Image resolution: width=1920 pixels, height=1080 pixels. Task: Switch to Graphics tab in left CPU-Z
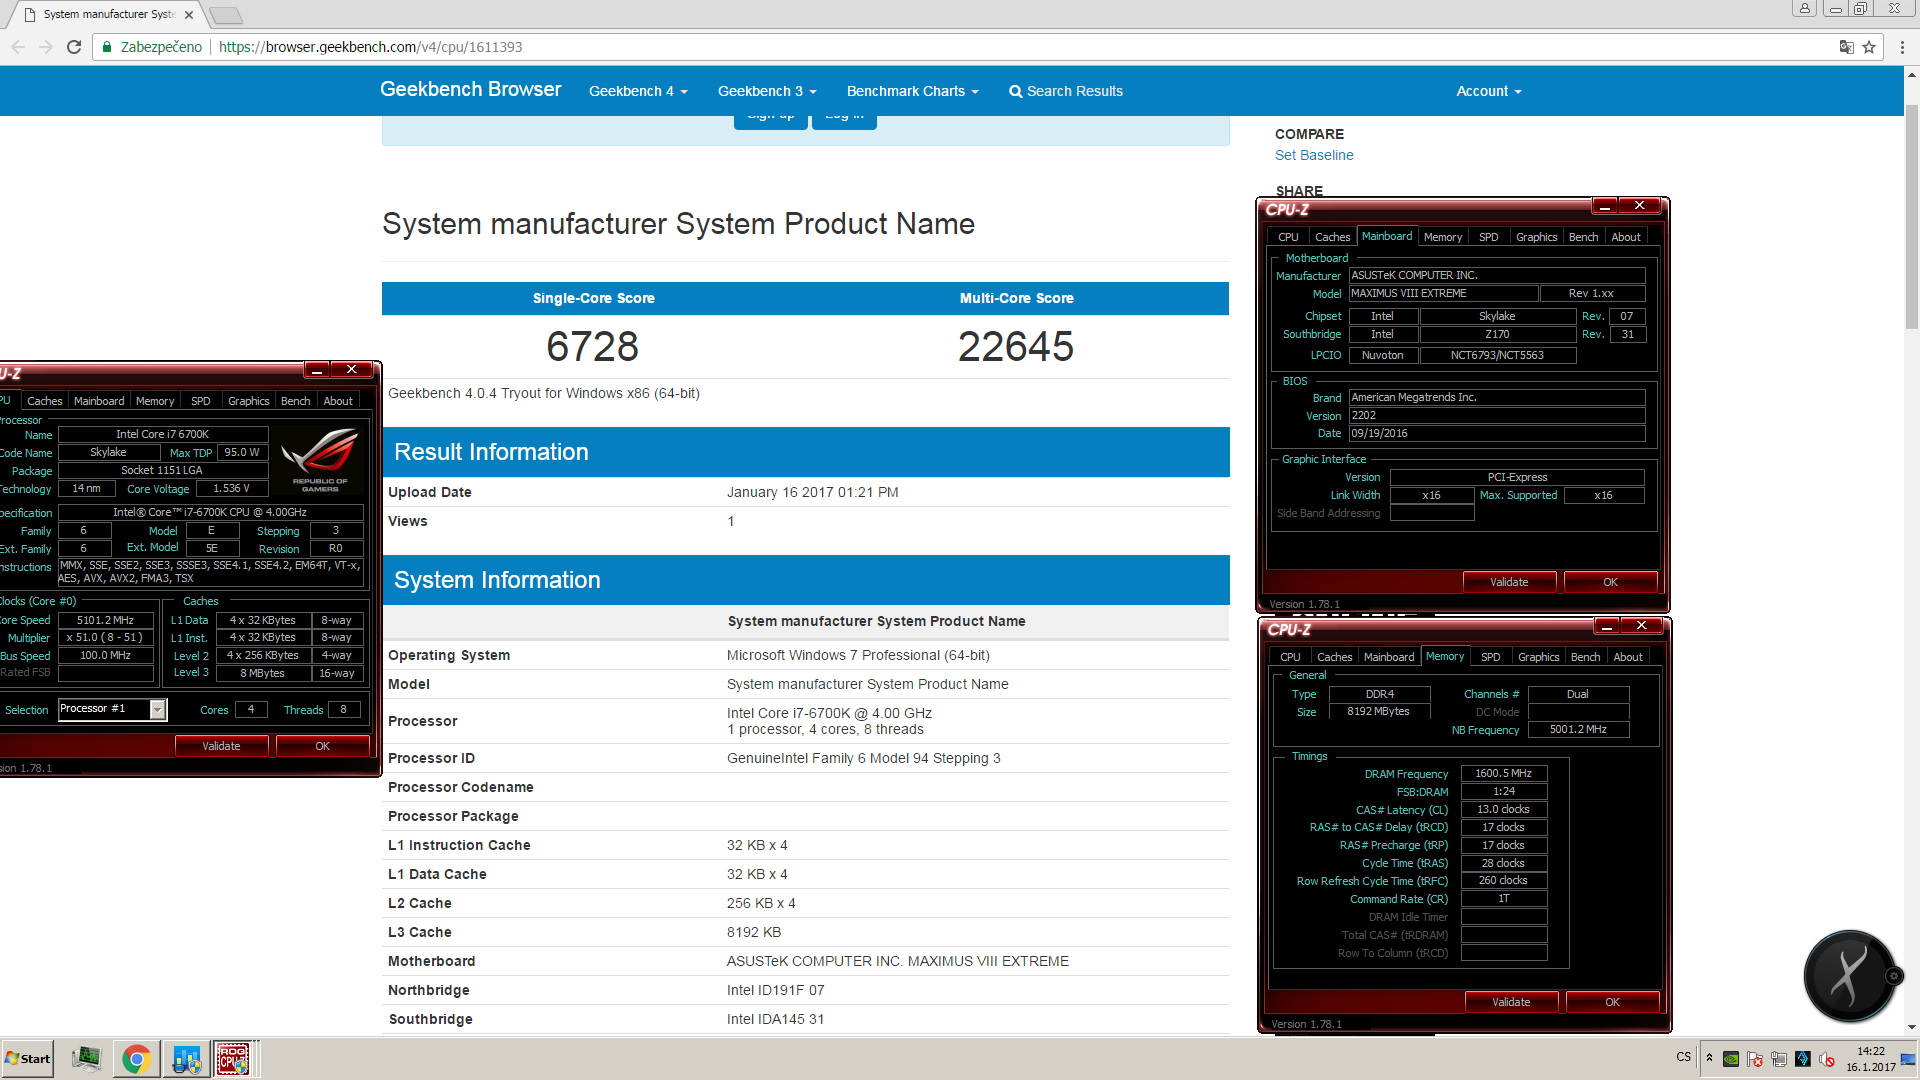point(248,401)
